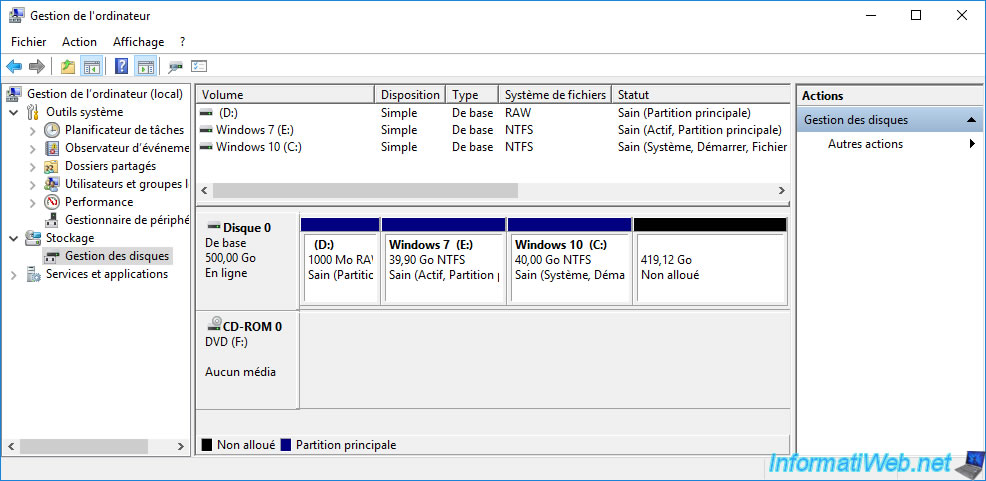Collapse the Outils système tree node
Image resolution: width=986 pixels, height=481 pixels.
click(14, 113)
